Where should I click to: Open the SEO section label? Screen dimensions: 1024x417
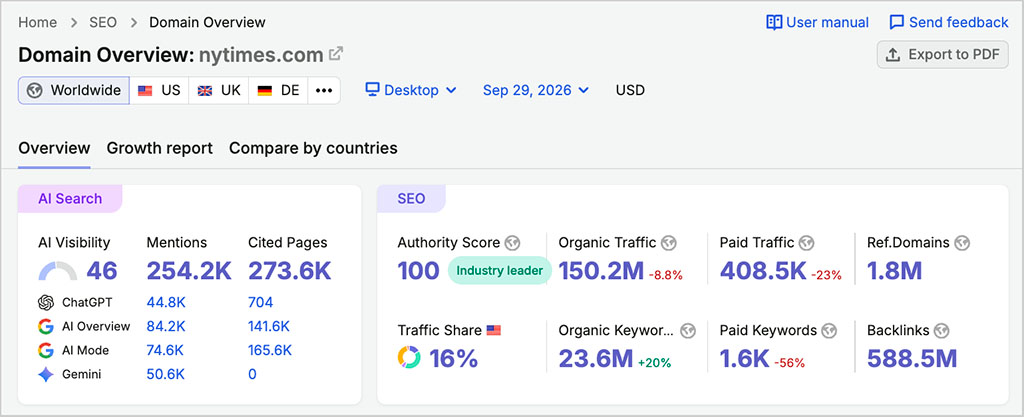pos(411,198)
